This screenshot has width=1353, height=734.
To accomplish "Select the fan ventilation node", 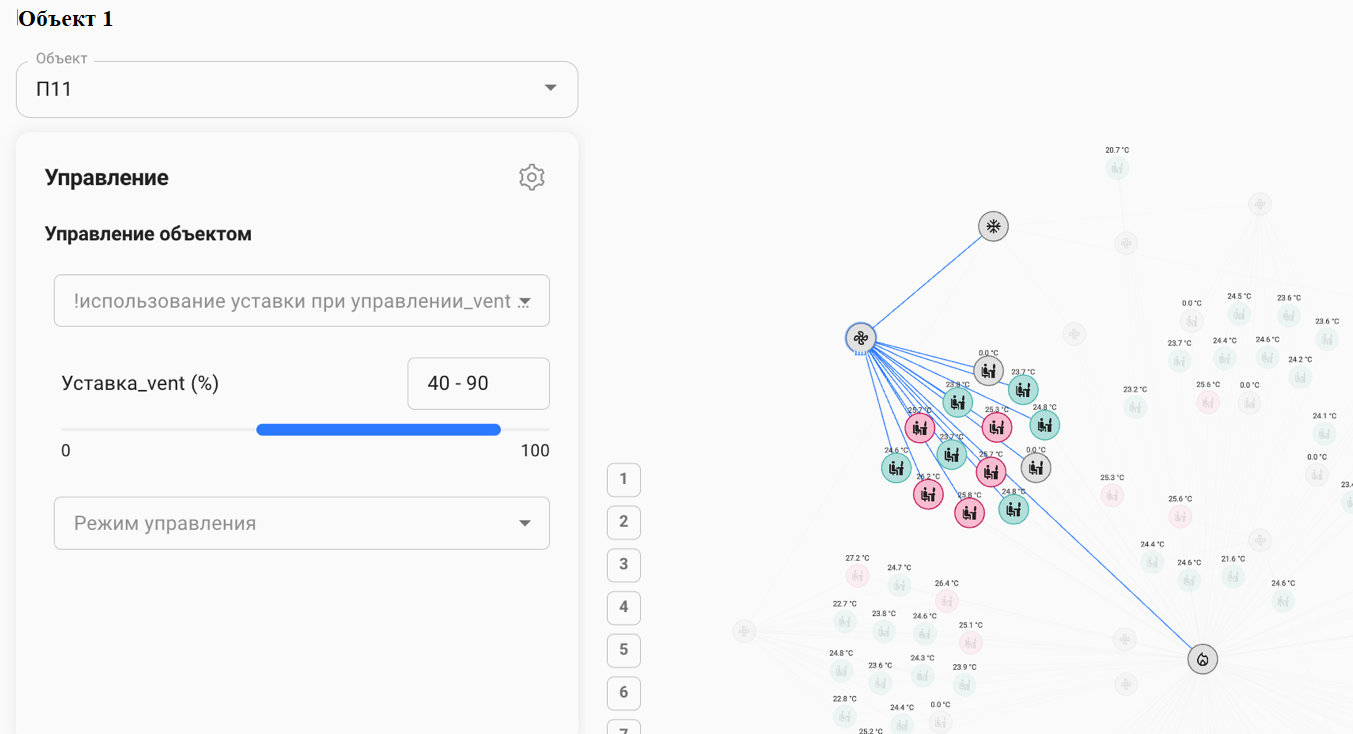I will tap(860, 338).
